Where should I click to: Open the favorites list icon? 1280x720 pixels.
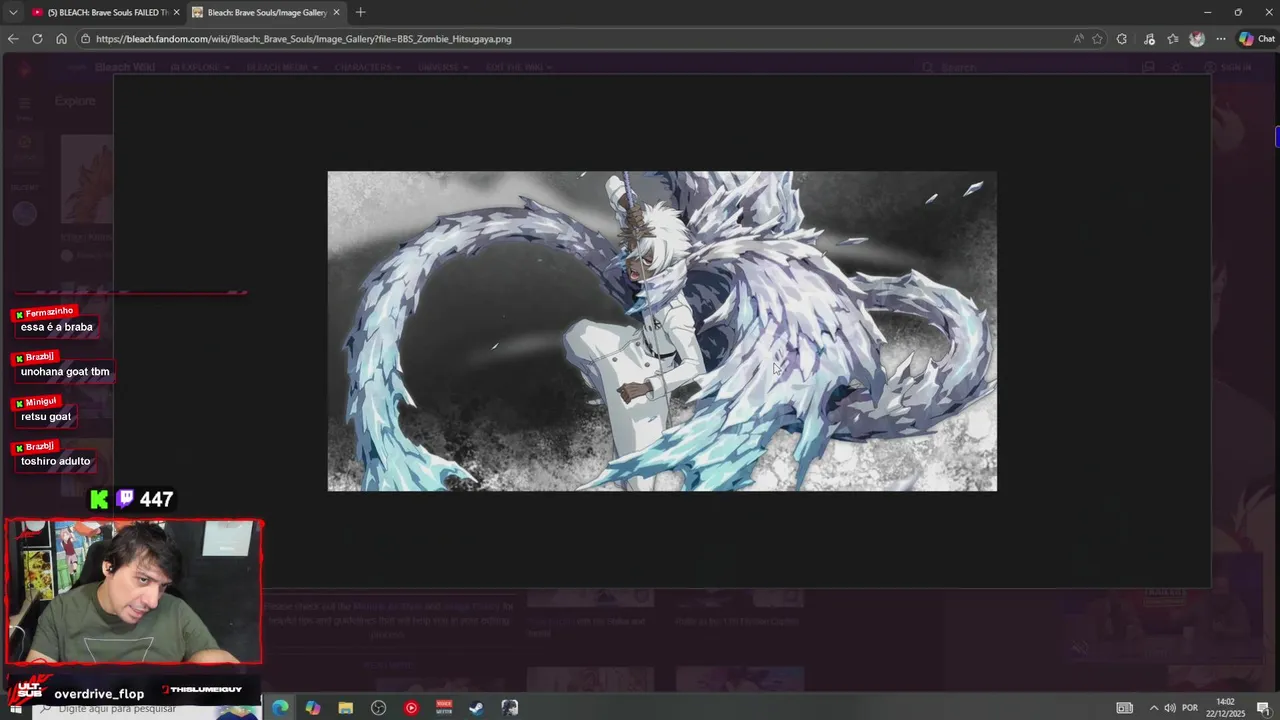coord(1173,39)
